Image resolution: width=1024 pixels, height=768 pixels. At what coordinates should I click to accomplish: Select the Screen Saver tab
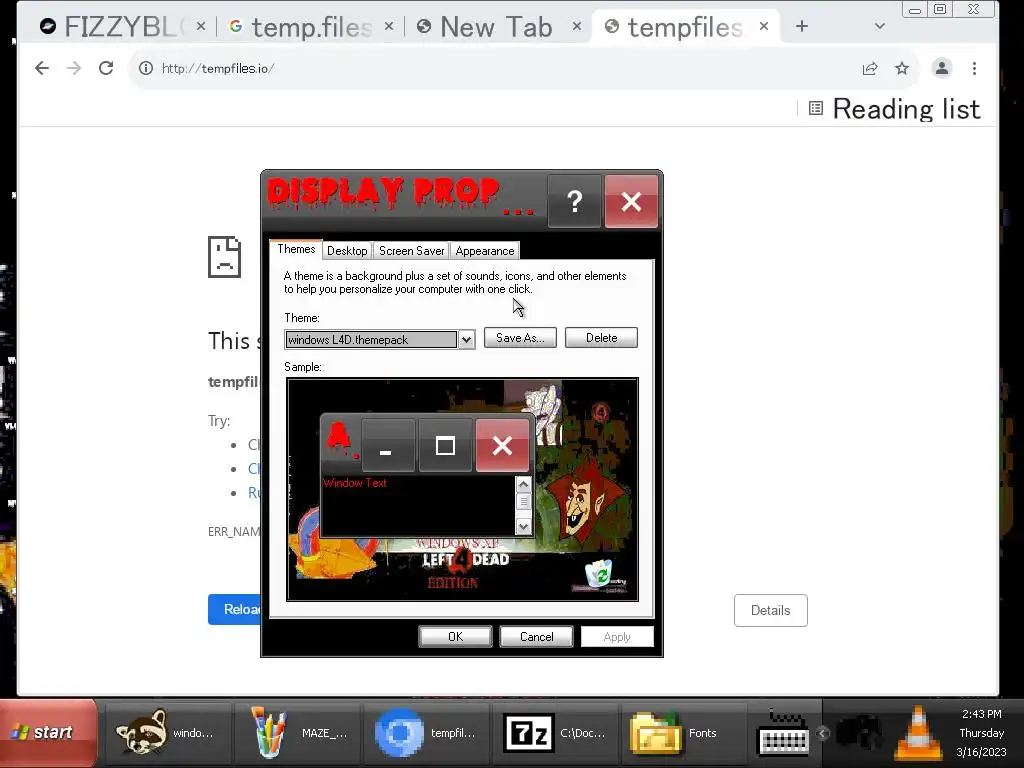click(x=411, y=251)
